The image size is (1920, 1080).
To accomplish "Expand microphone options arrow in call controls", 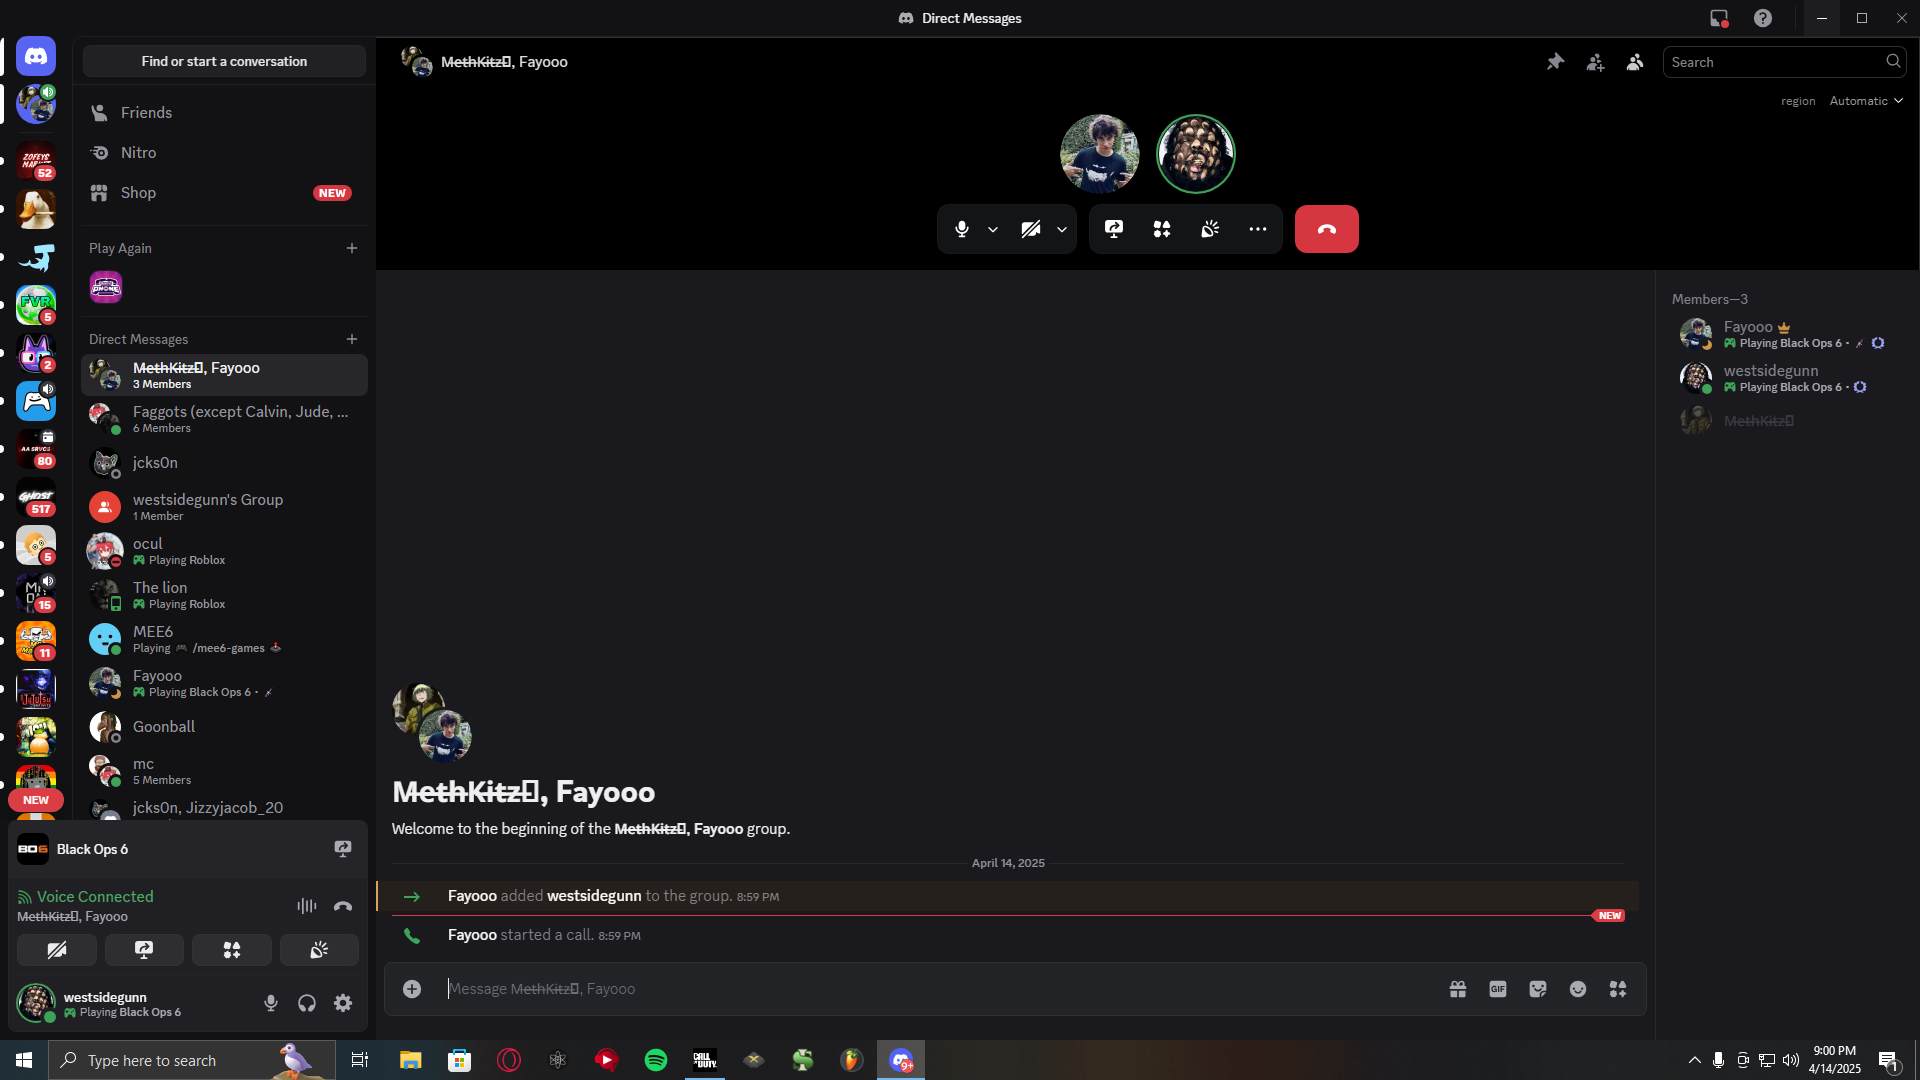I will 993,229.
